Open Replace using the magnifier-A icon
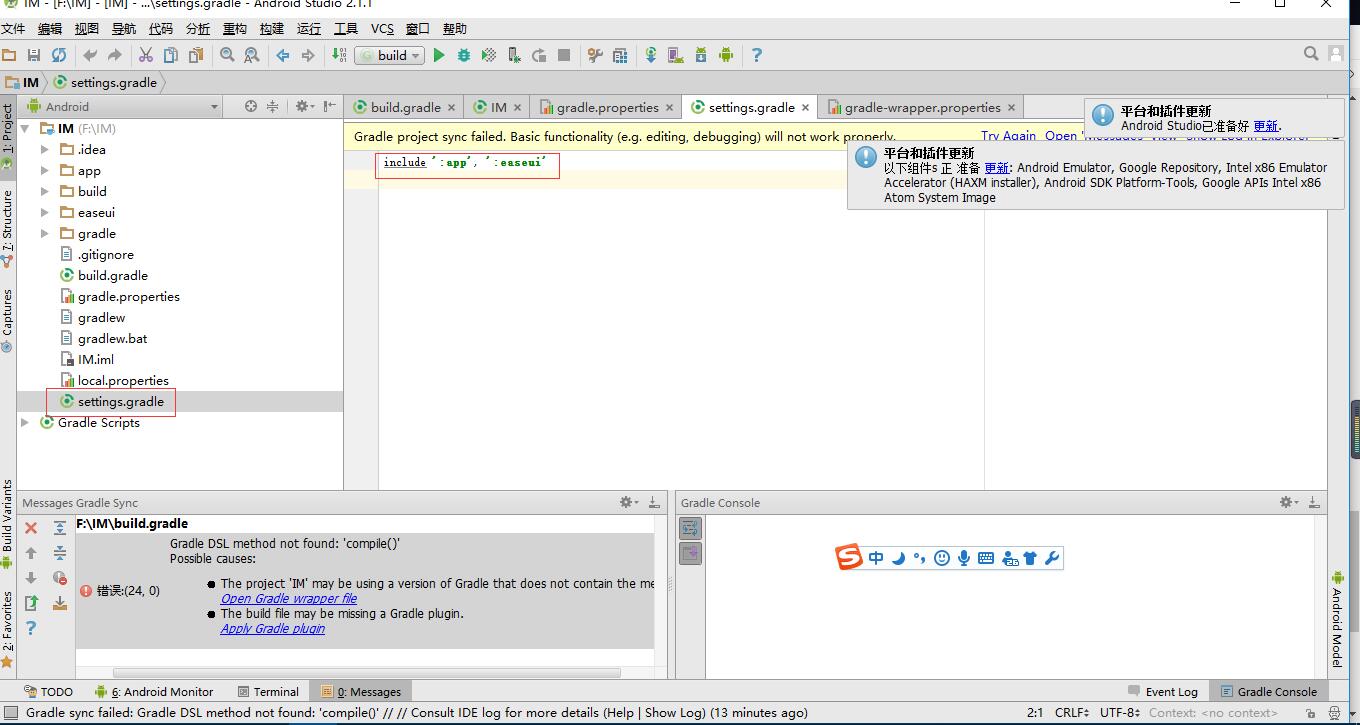The height and width of the screenshot is (725, 1360). pyautogui.click(x=252, y=56)
